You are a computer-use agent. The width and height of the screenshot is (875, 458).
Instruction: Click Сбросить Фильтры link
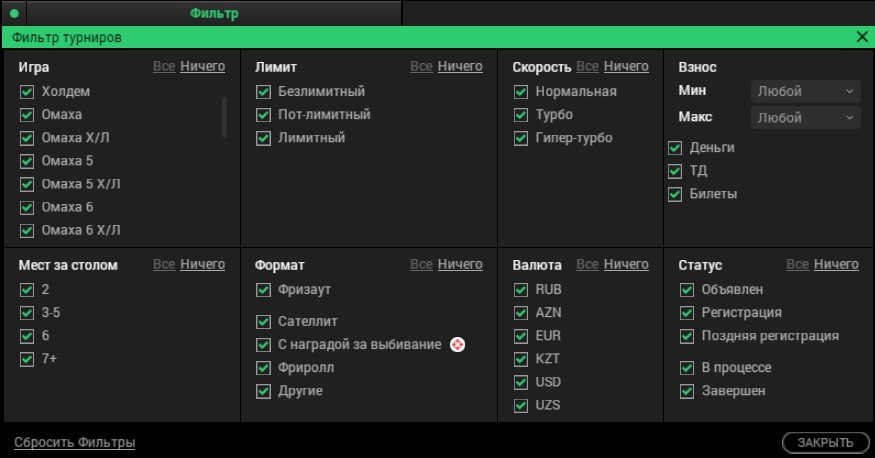74,442
